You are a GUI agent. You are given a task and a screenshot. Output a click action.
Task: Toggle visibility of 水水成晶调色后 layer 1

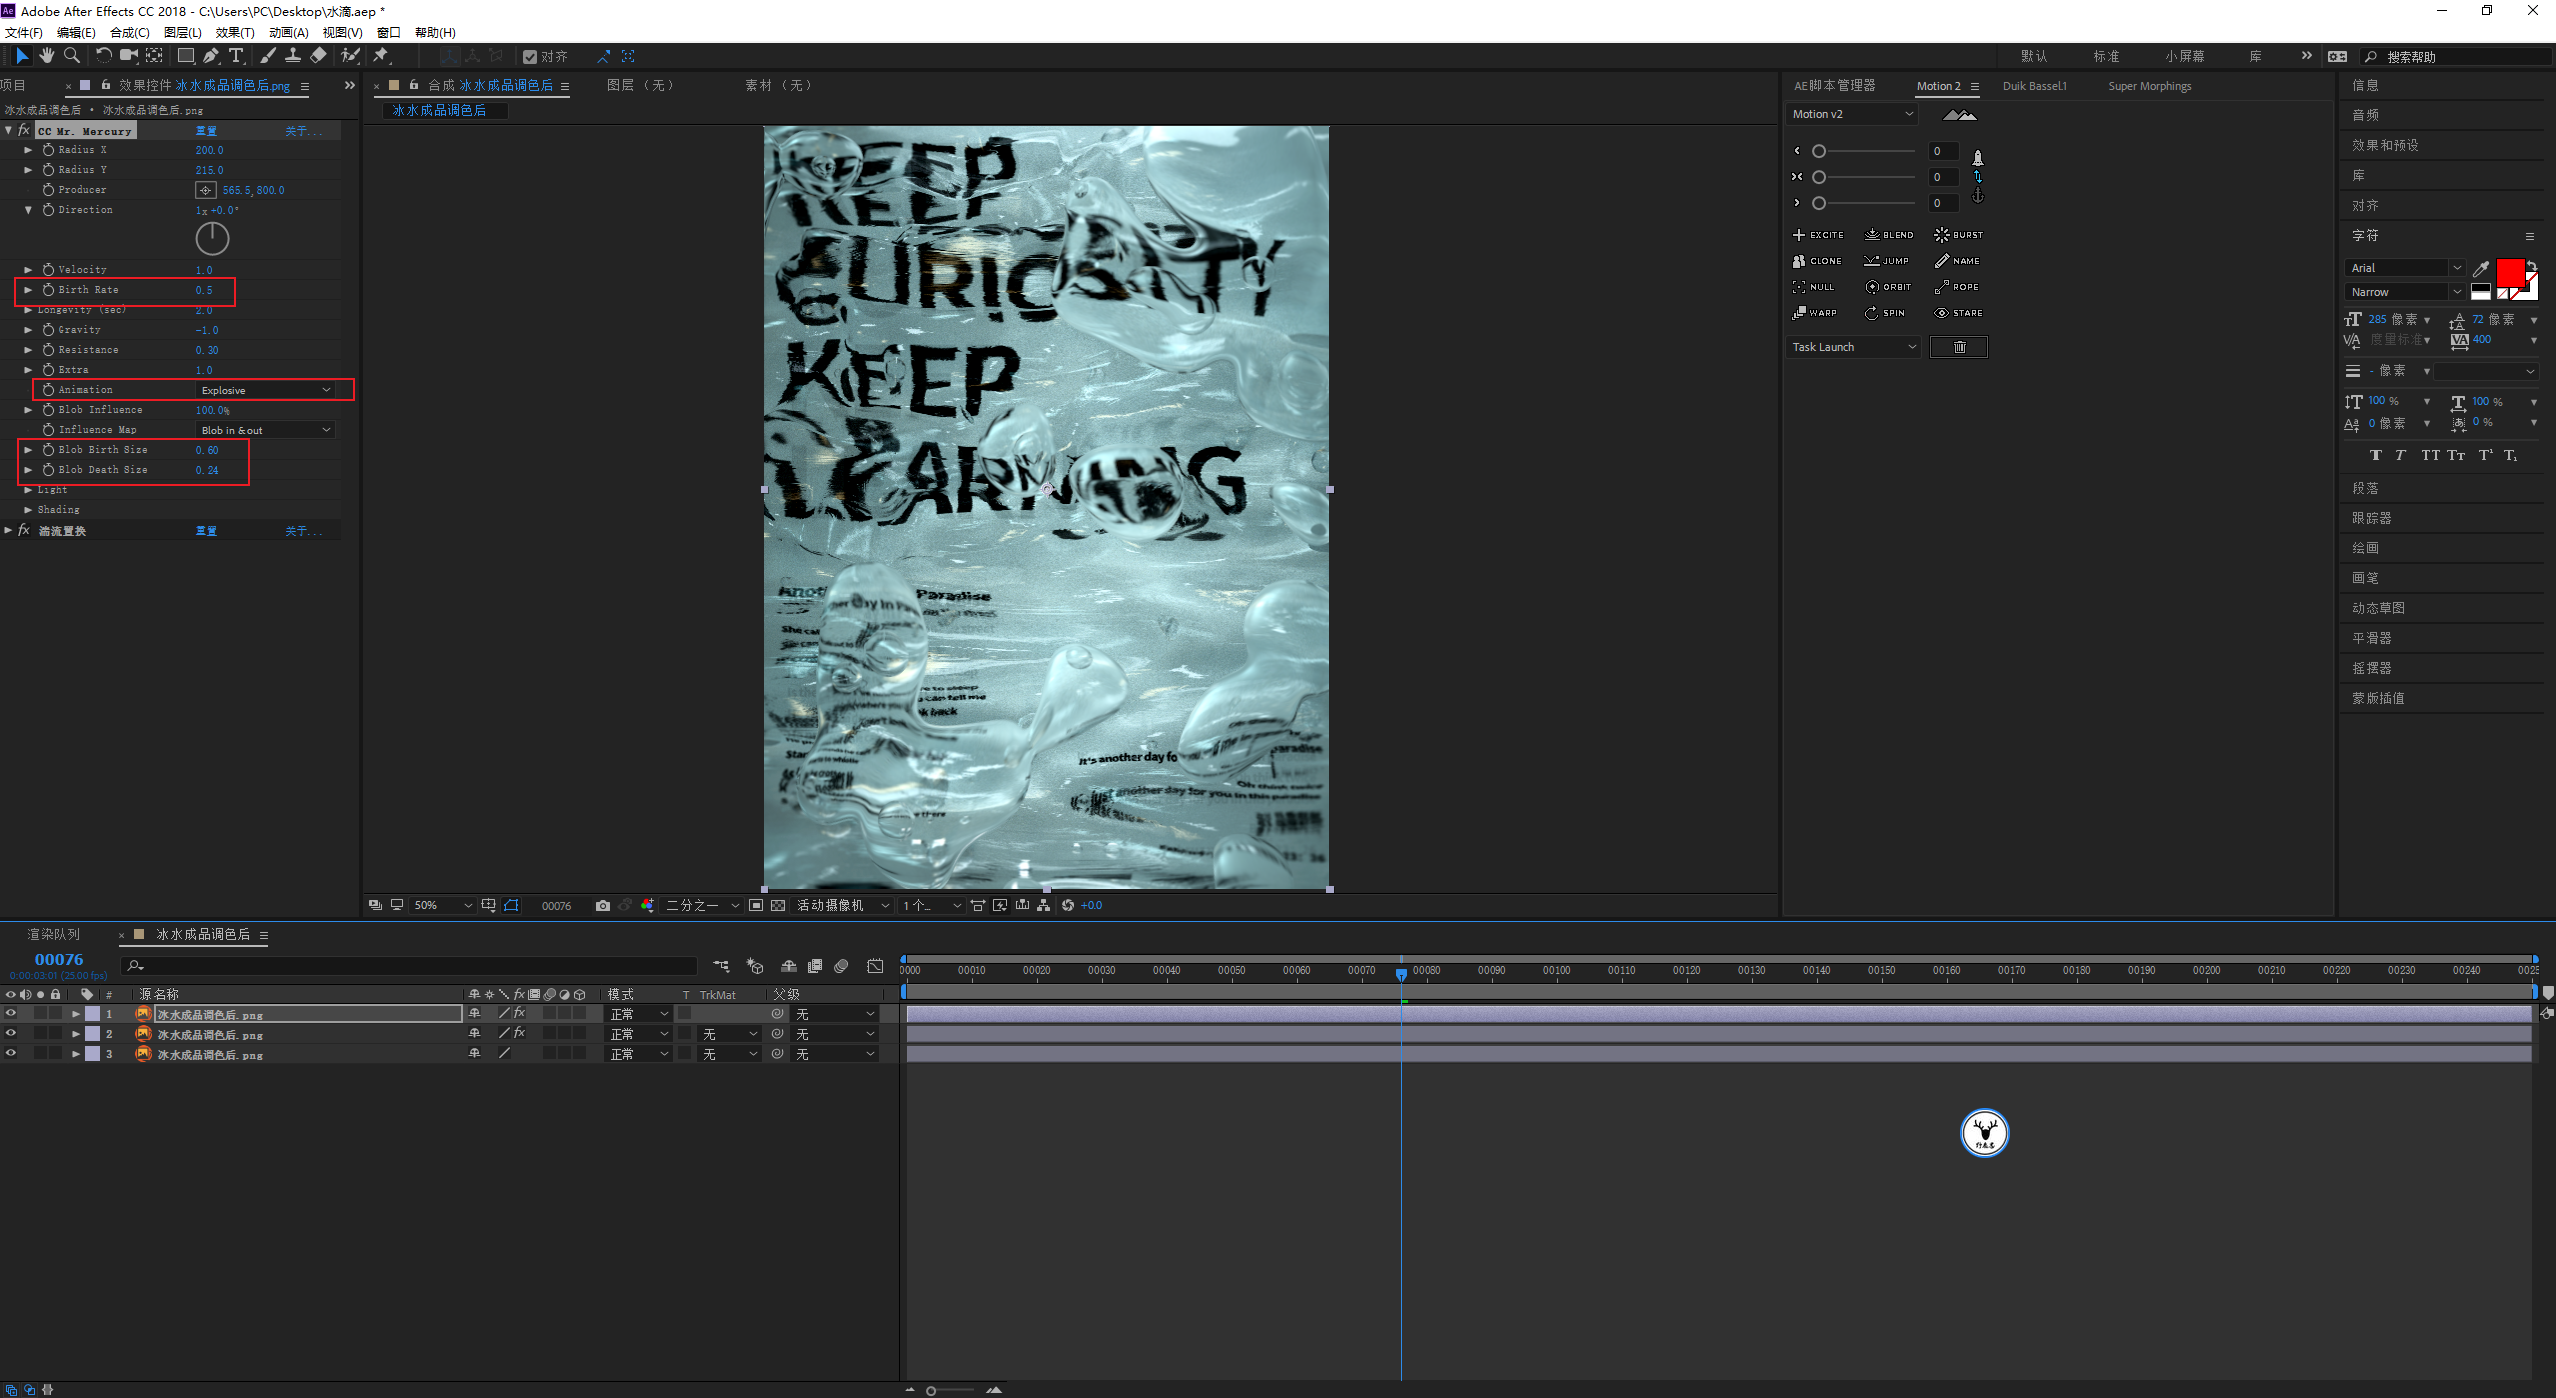(x=12, y=1014)
